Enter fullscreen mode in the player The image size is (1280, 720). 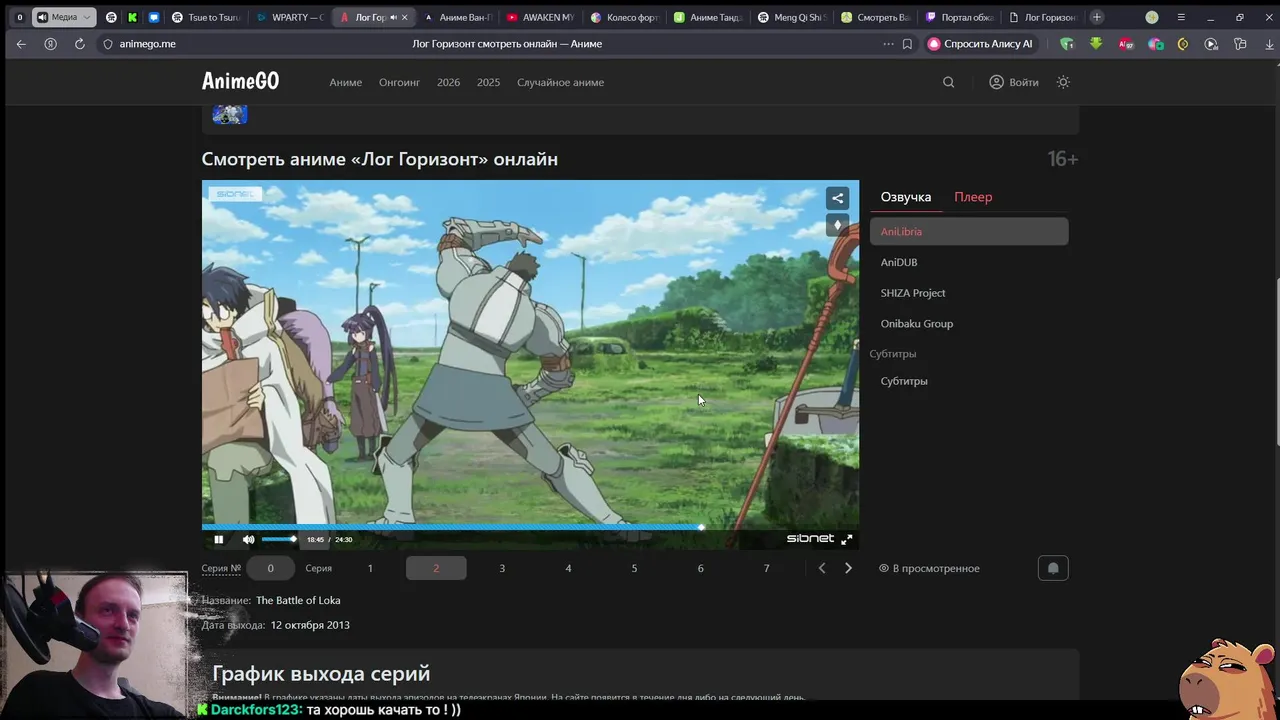pos(846,539)
